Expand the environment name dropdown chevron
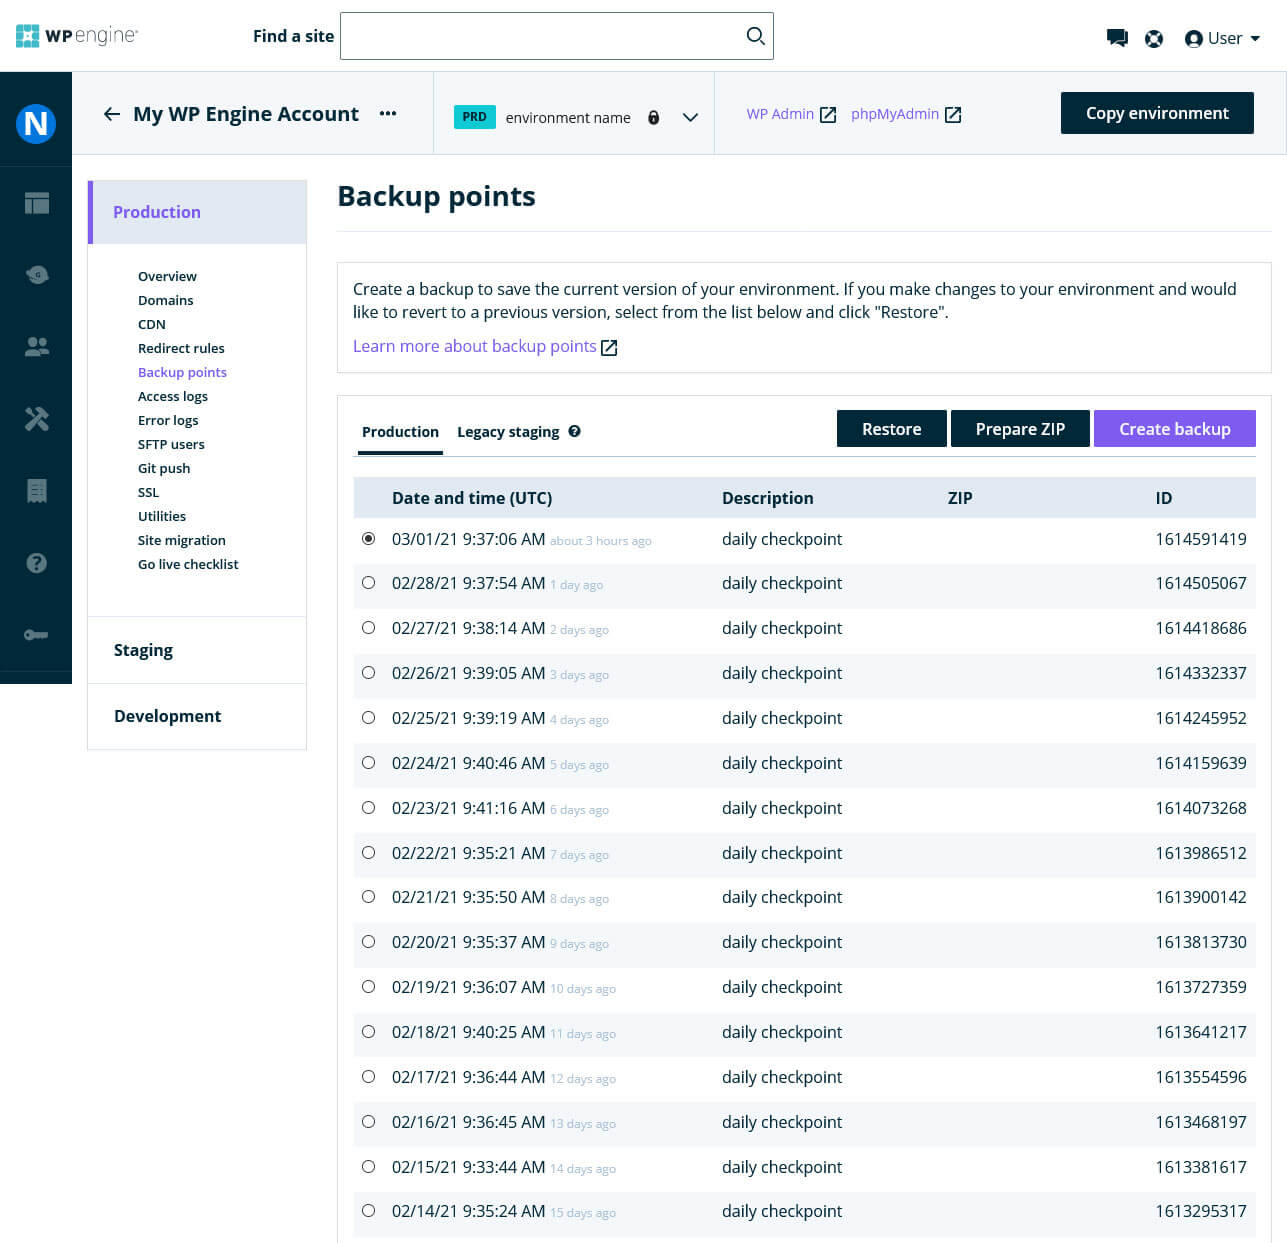Image resolution: width=1287 pixels, height=1243 pixels. [x=690, y=117]
